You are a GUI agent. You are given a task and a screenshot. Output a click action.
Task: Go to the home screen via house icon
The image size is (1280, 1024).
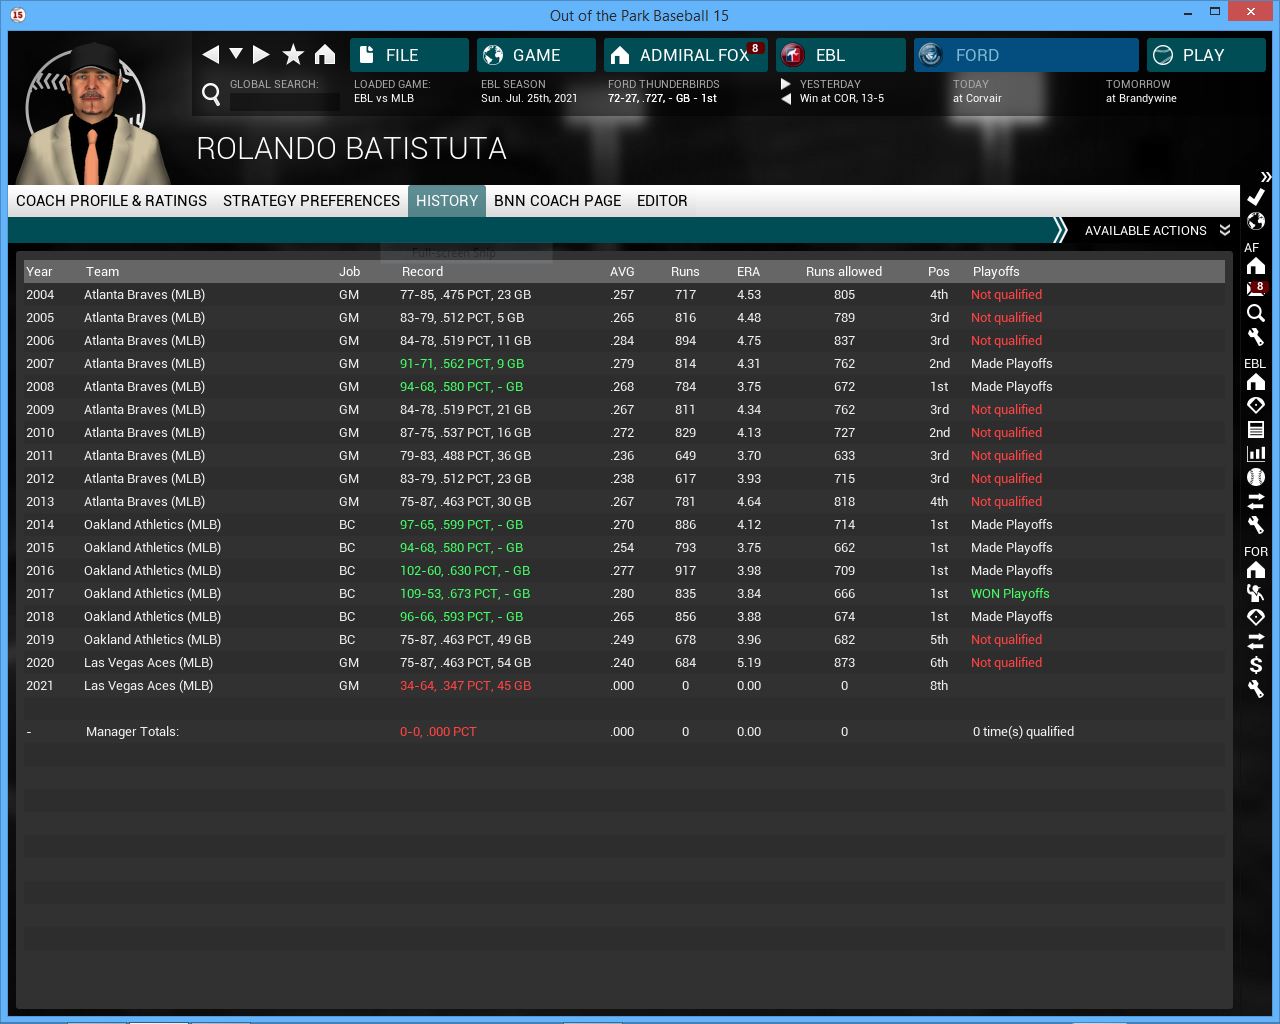point(325,55)
